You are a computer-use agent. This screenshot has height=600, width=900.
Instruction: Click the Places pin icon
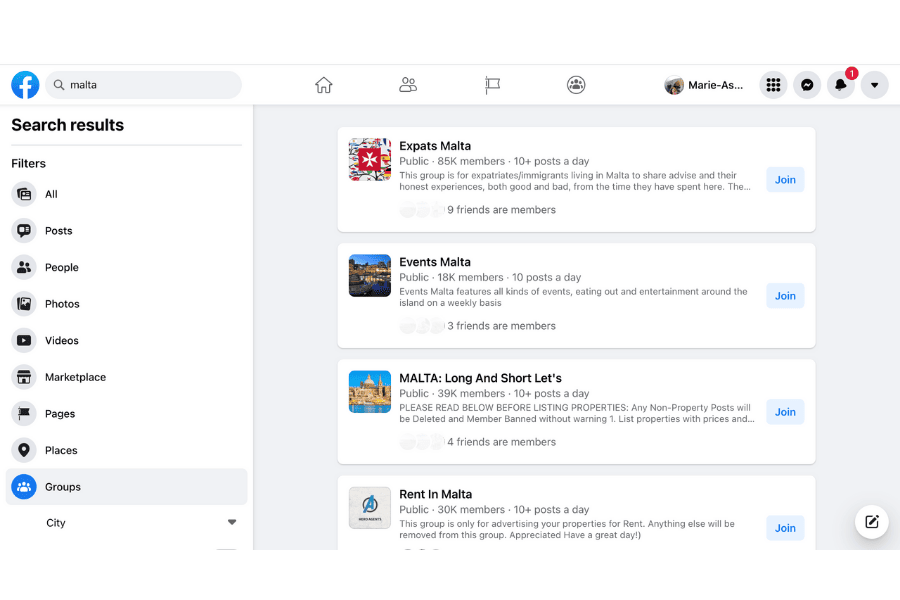[x=24, y=450]
